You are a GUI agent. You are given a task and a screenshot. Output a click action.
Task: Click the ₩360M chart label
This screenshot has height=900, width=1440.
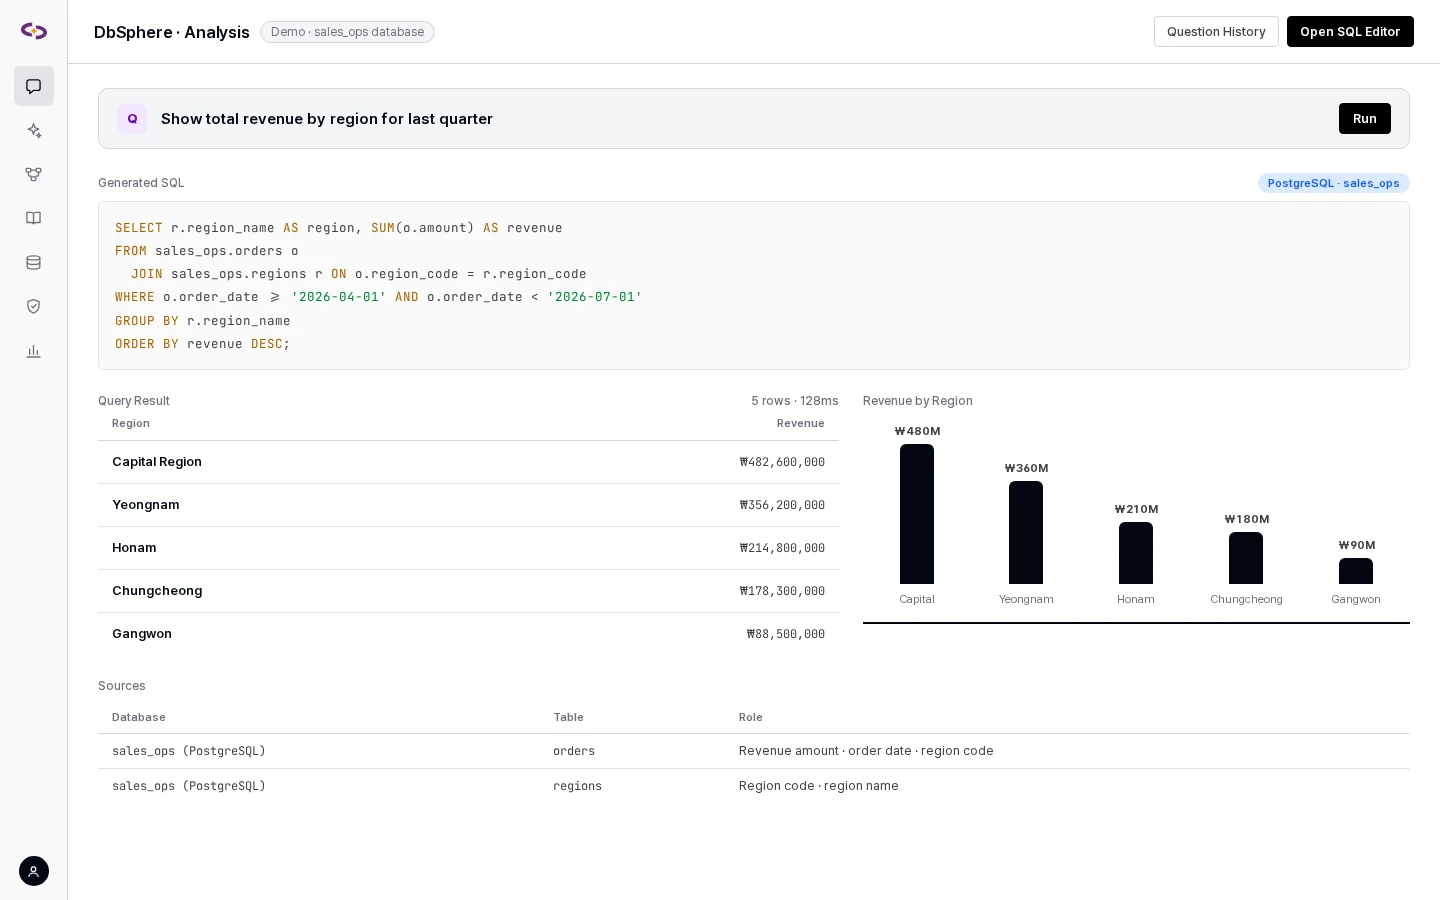[1026, 469]
